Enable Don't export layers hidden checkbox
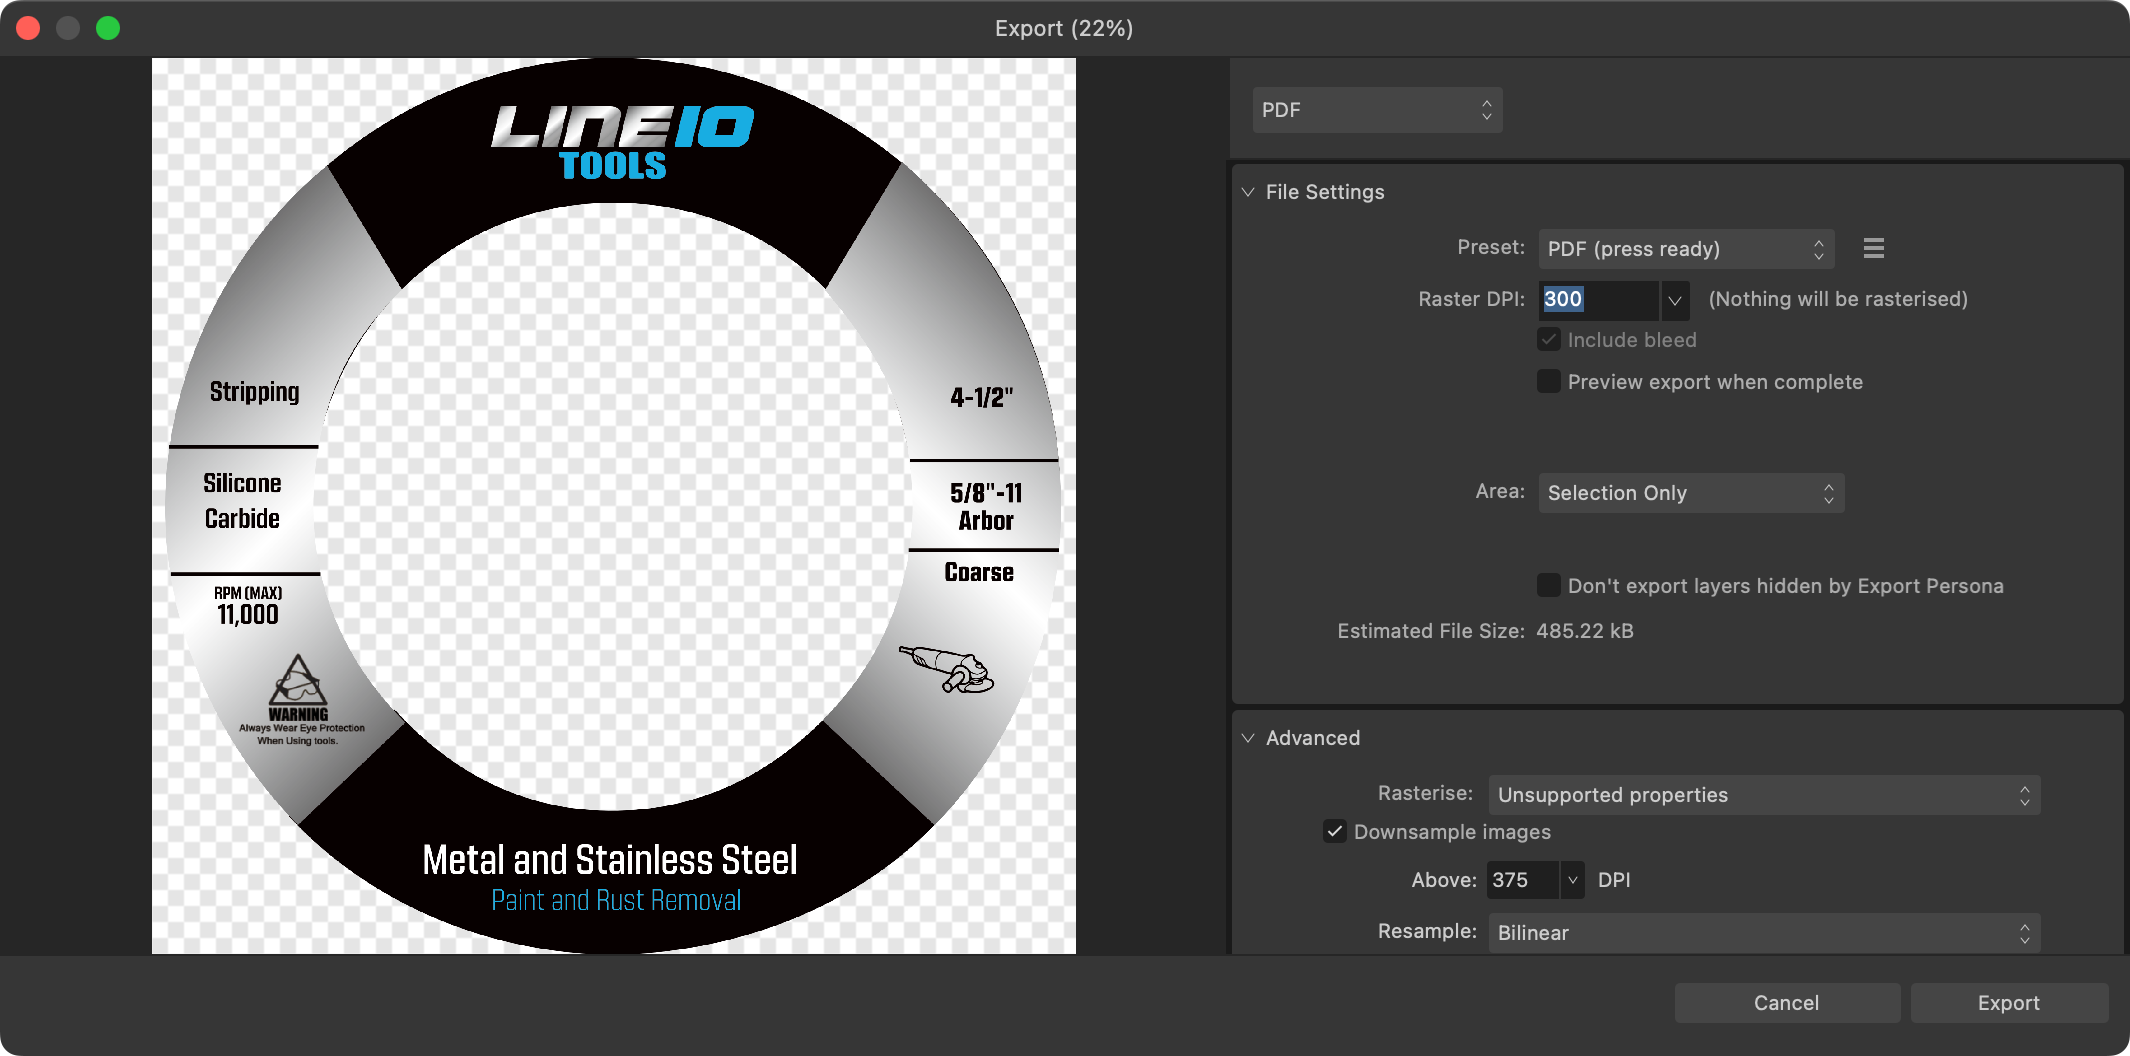This screenshot has height=1056, width=2130. coord(1549,586)
